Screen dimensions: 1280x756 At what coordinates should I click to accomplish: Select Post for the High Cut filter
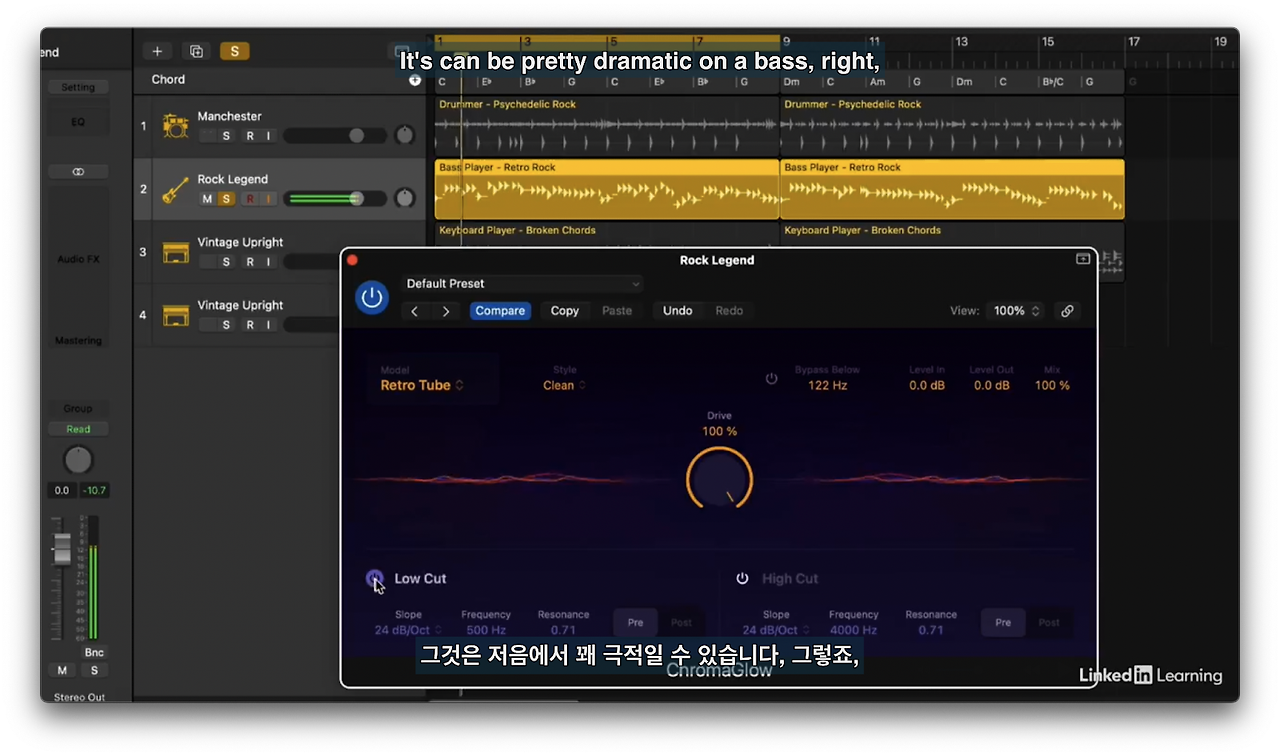pos(1049,622)
